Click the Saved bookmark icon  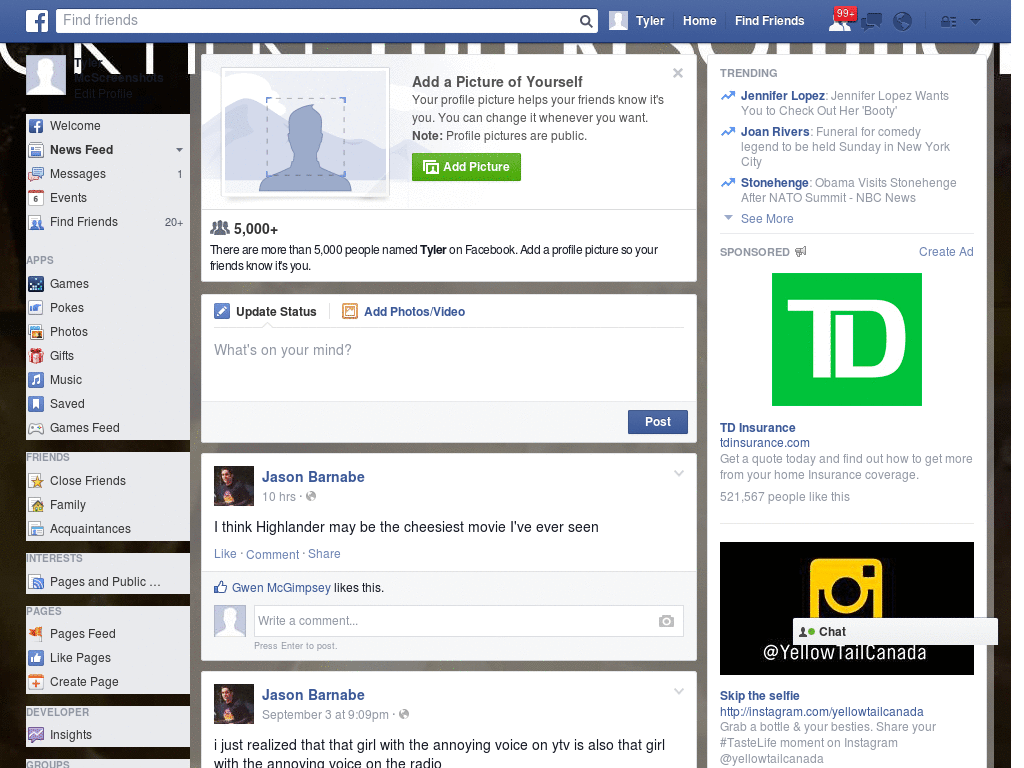tap(37, 404)
